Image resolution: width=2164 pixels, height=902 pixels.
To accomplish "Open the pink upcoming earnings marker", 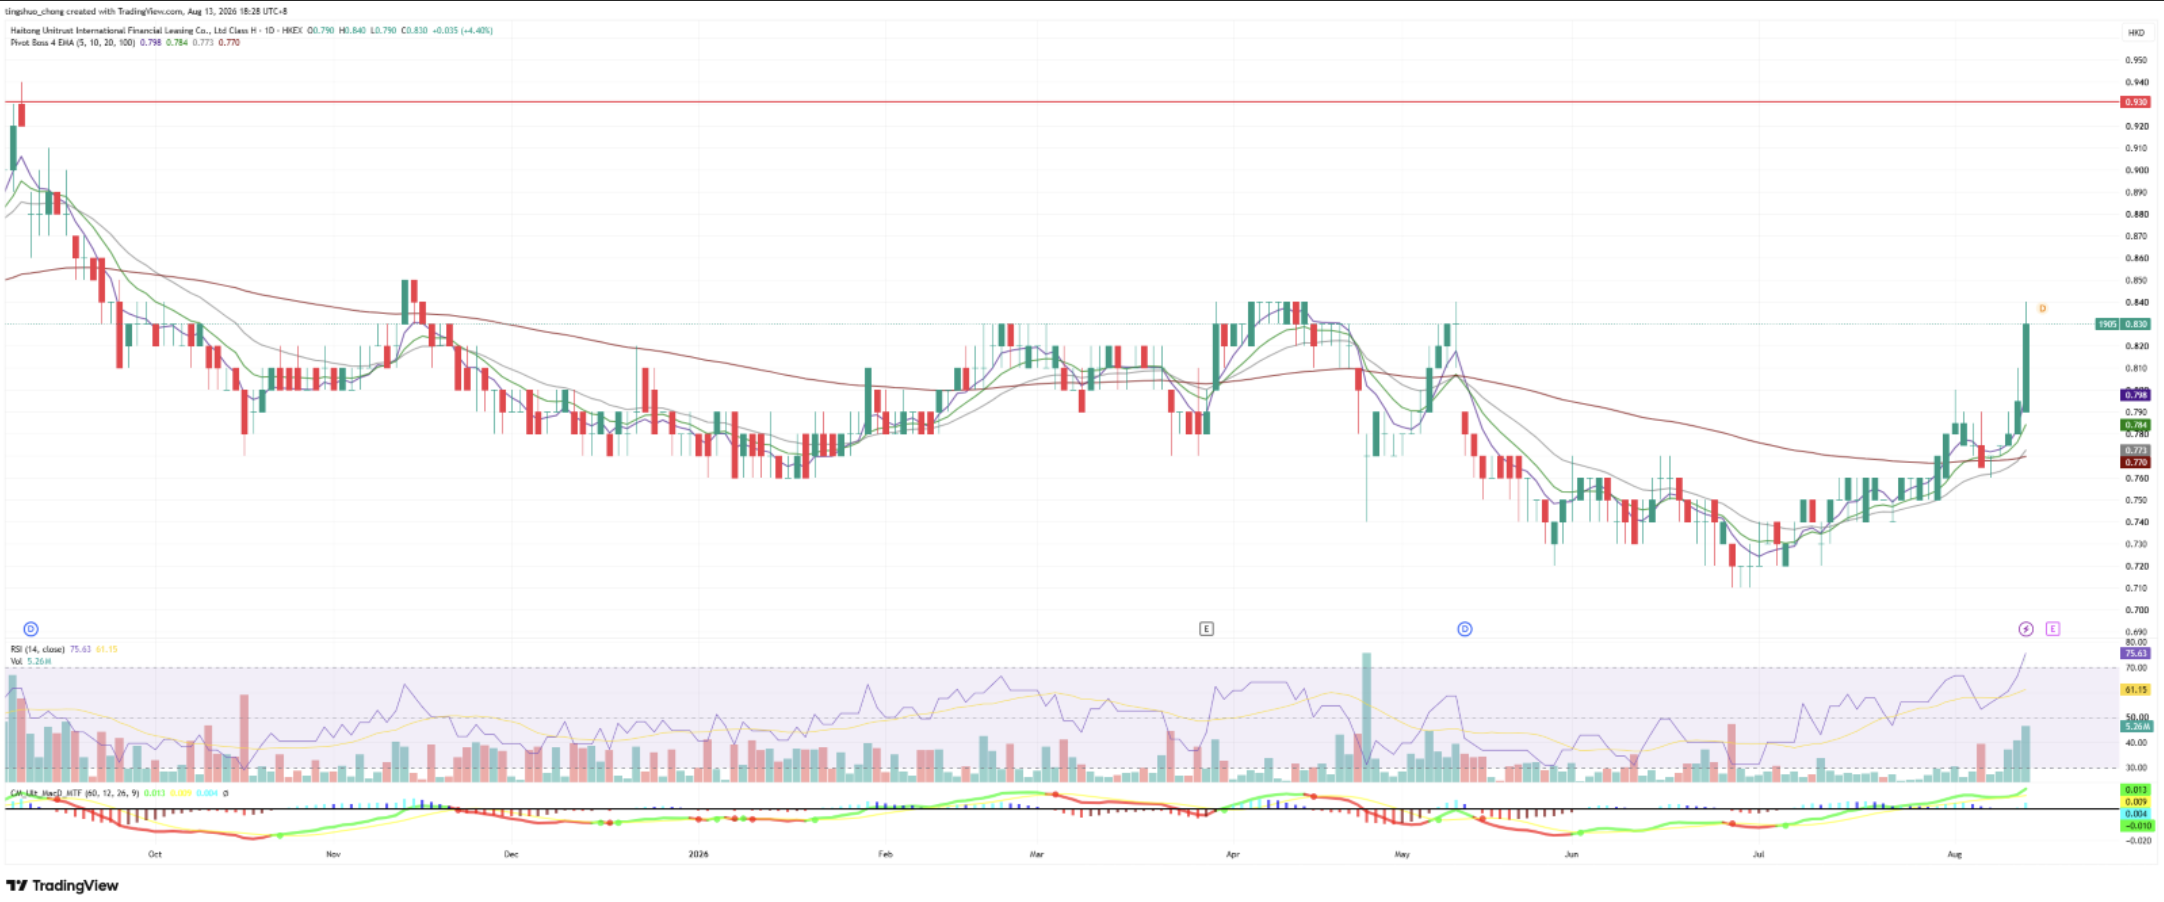I will (x=2053, y=629).
